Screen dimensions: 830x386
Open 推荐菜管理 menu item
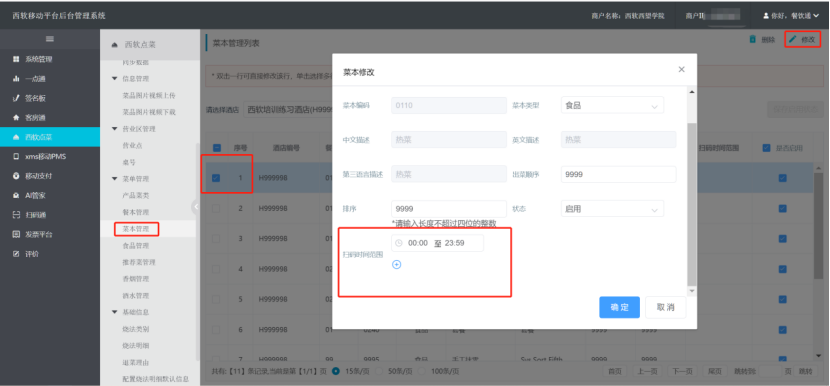click(139, 262)
